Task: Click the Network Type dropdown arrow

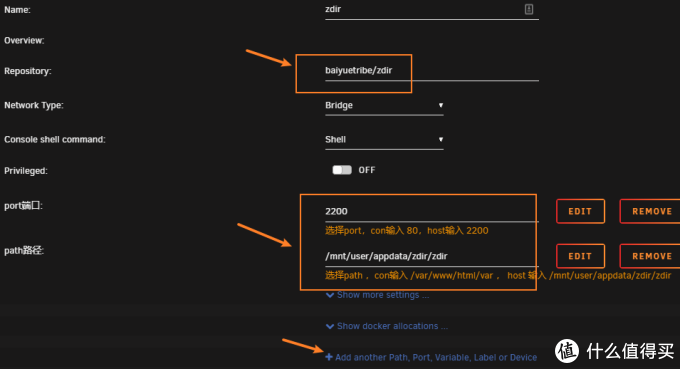Action: (441, 105)
